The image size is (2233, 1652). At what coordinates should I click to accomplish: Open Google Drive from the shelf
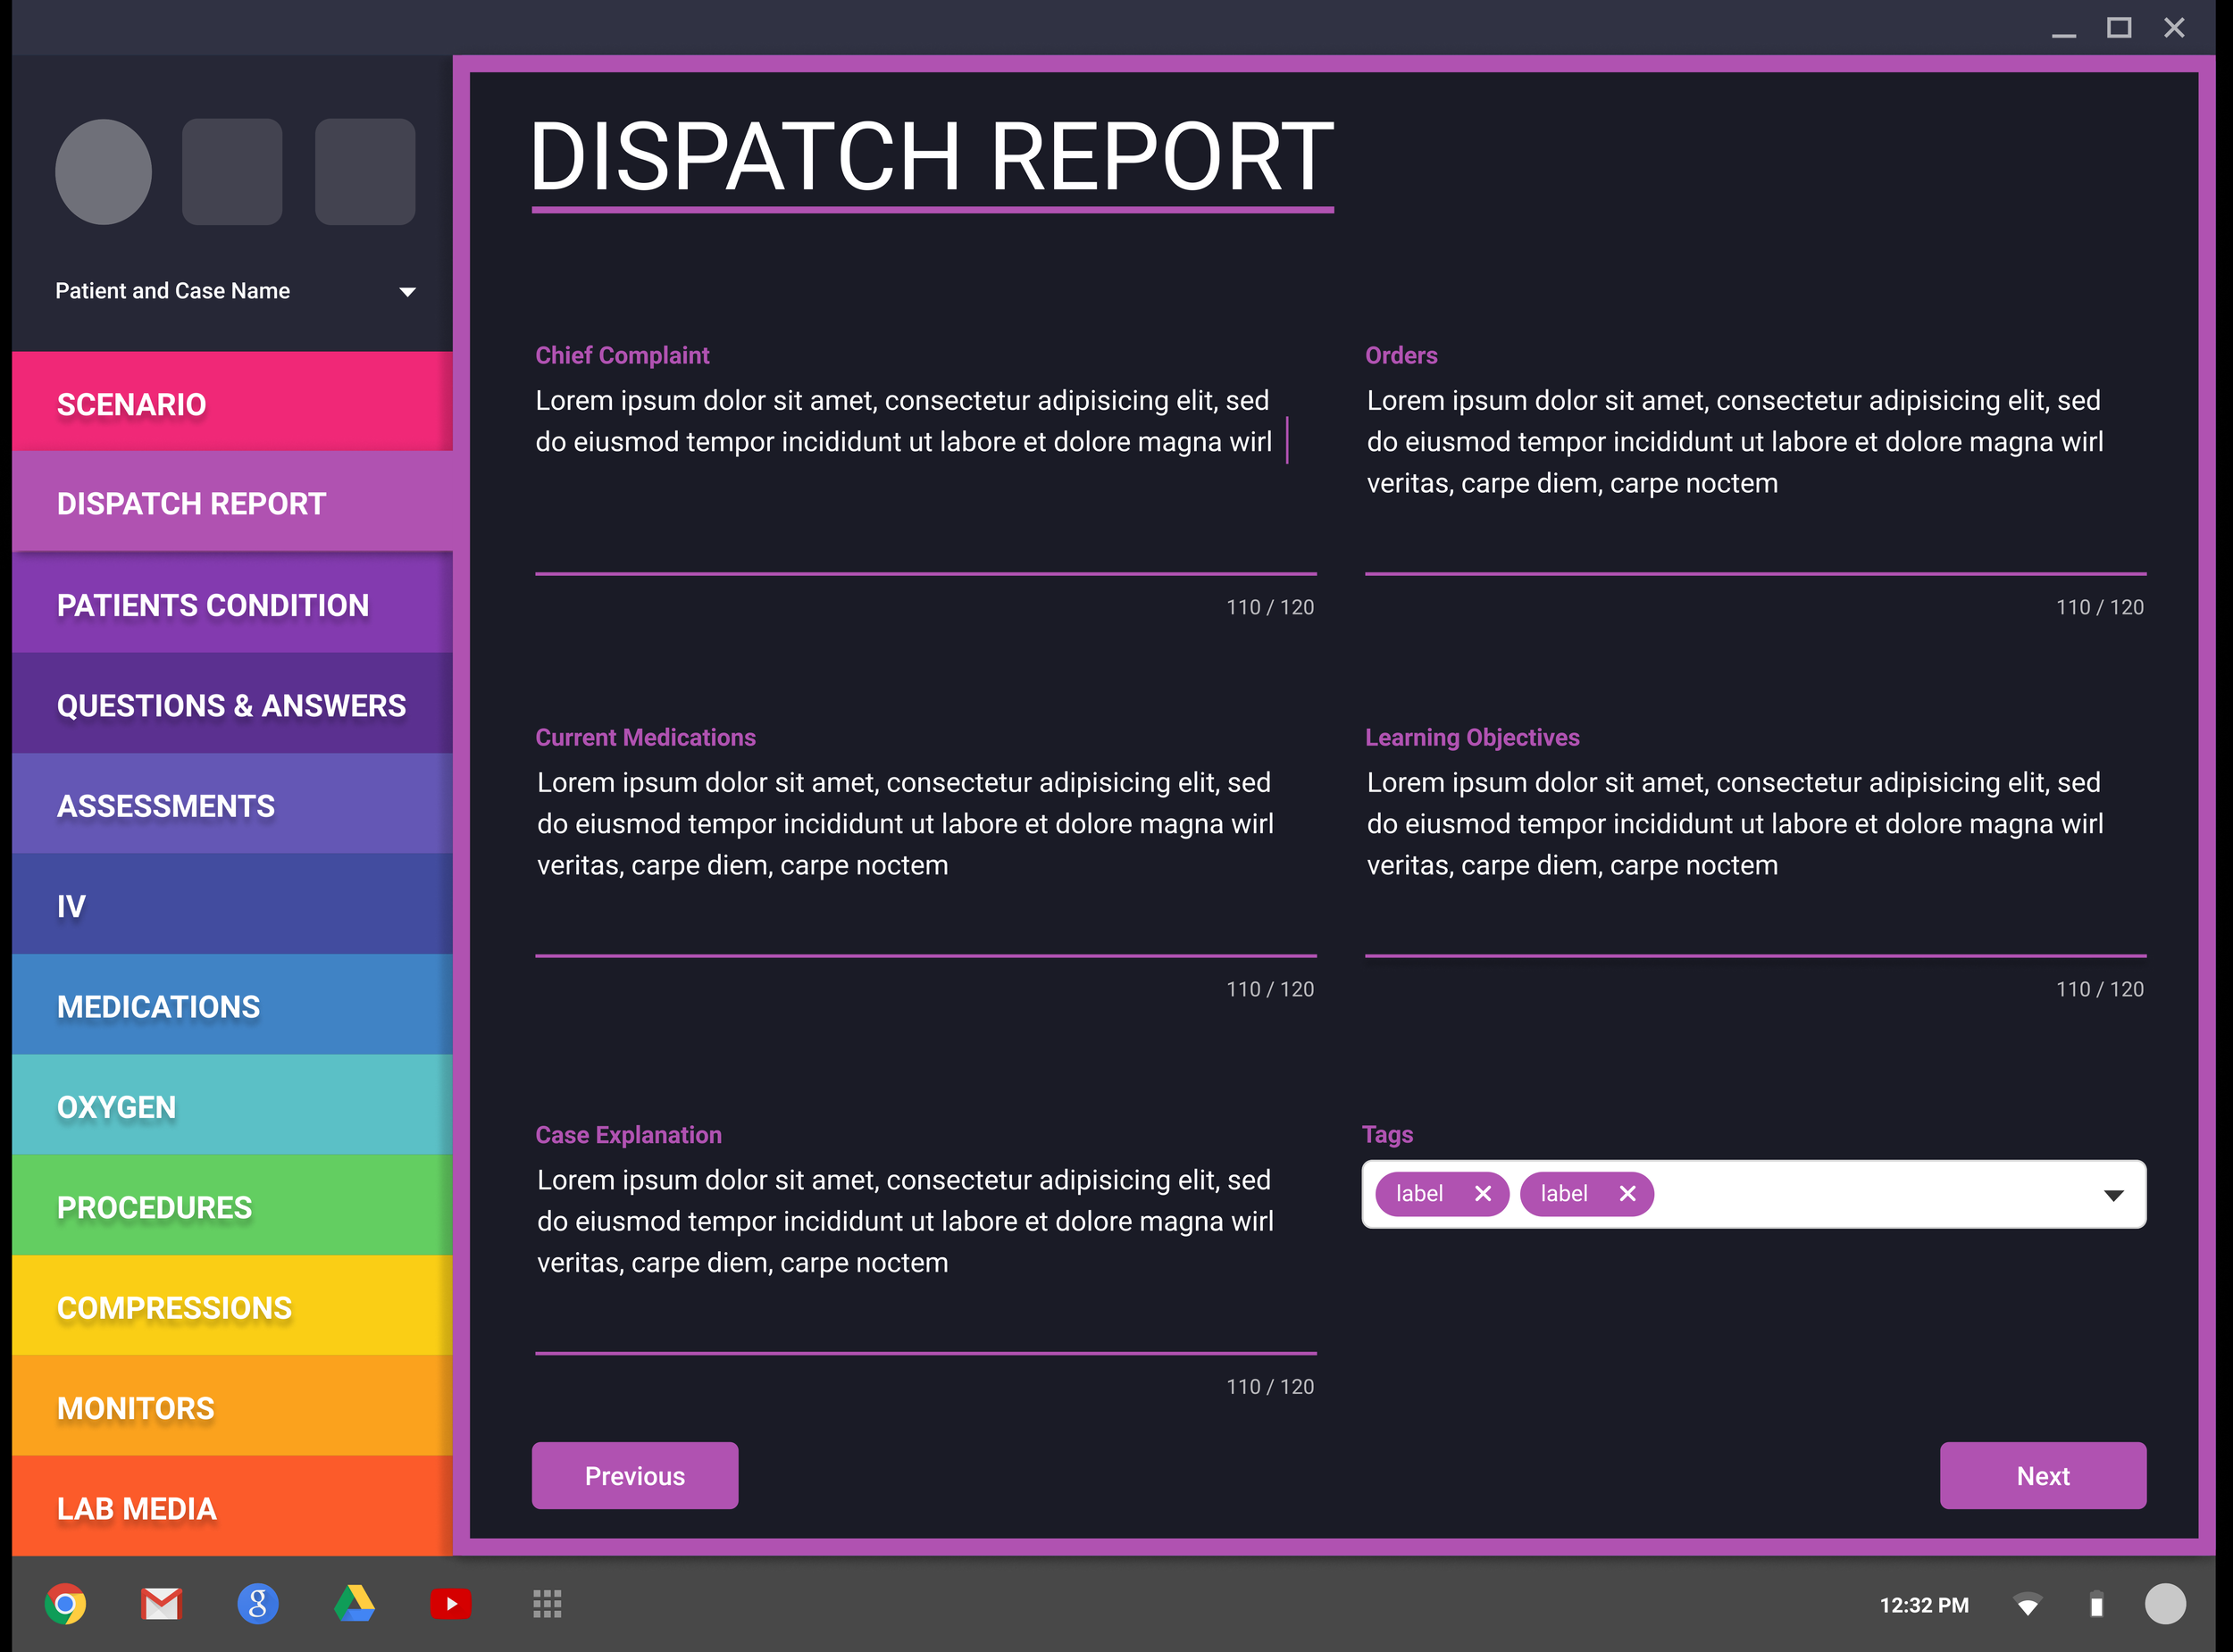pos(355,1604)
